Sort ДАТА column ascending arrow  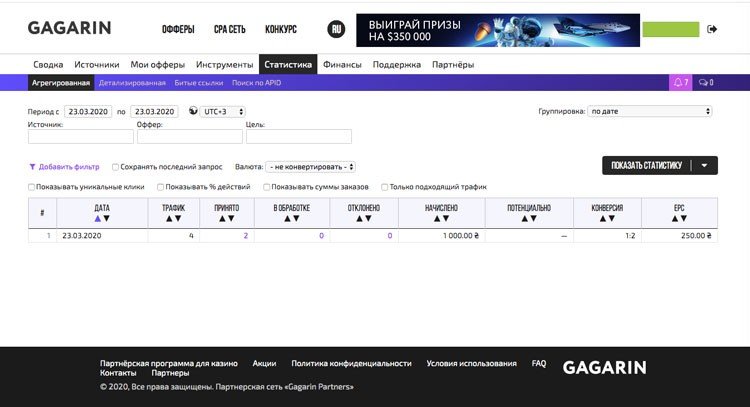click(98, 219)
